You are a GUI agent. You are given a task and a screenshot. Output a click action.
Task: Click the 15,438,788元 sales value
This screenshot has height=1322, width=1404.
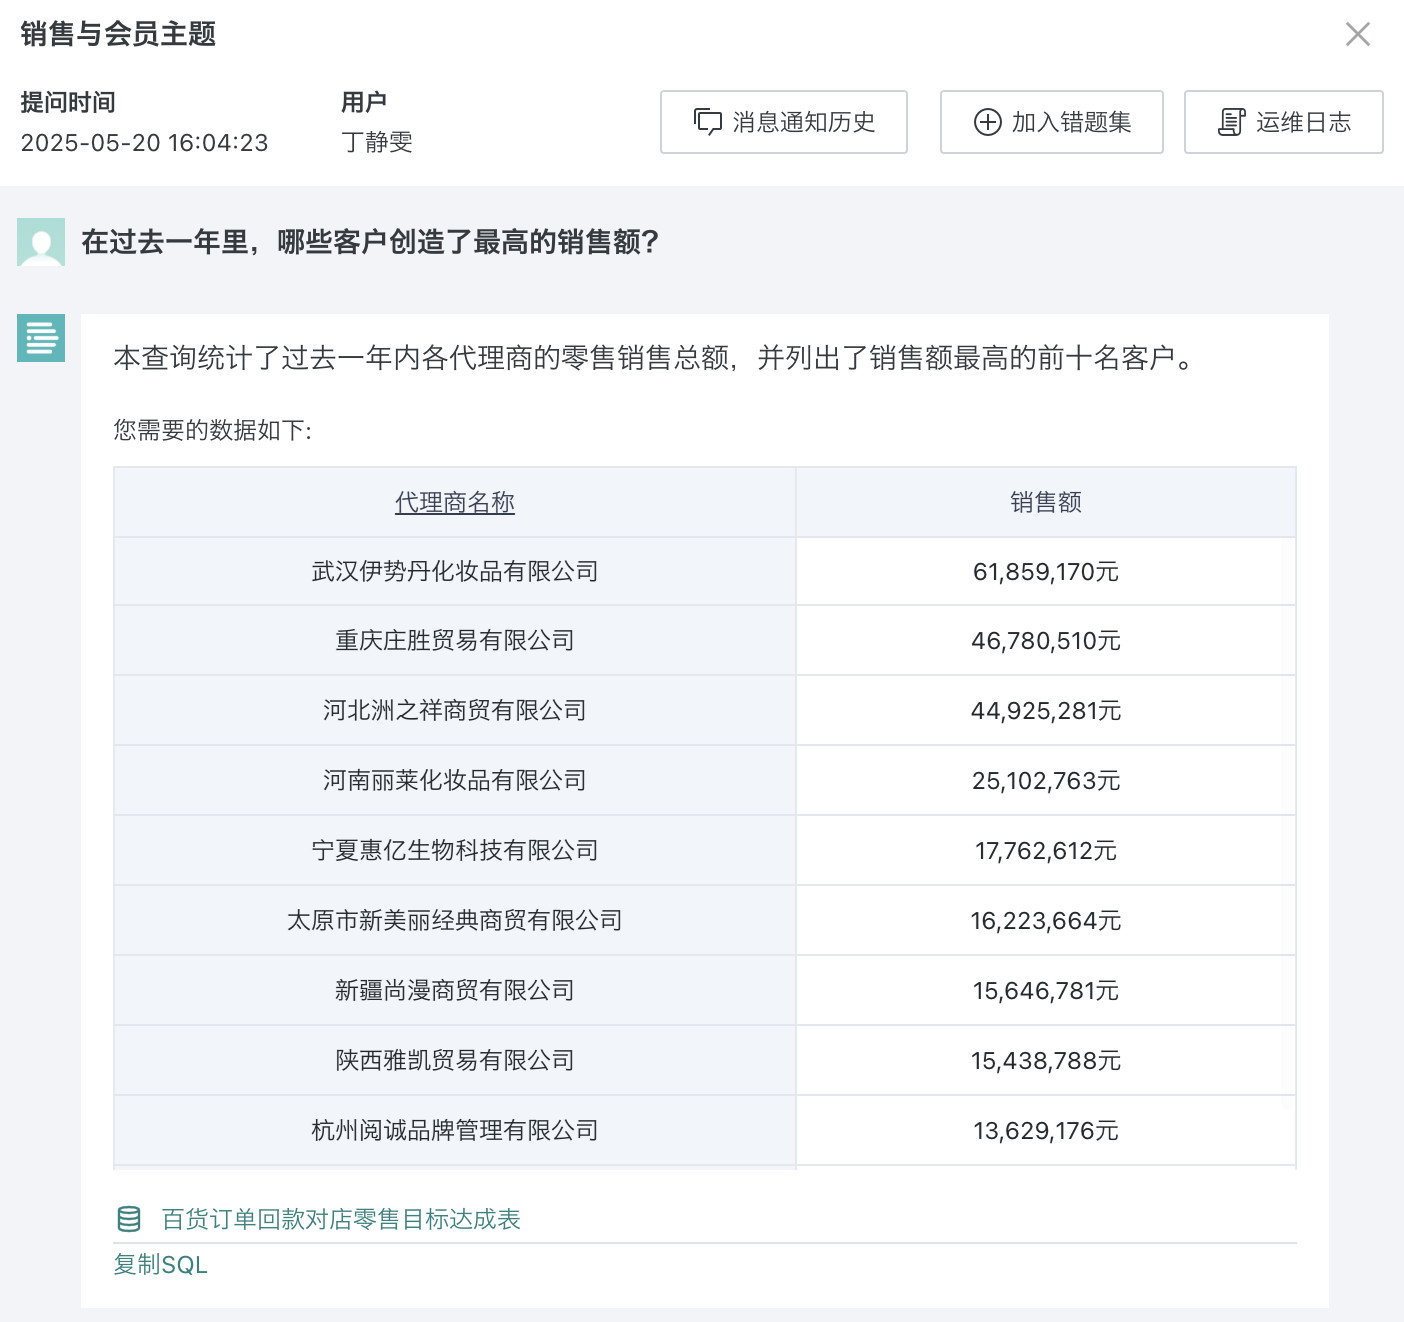pos(1046,1060)
